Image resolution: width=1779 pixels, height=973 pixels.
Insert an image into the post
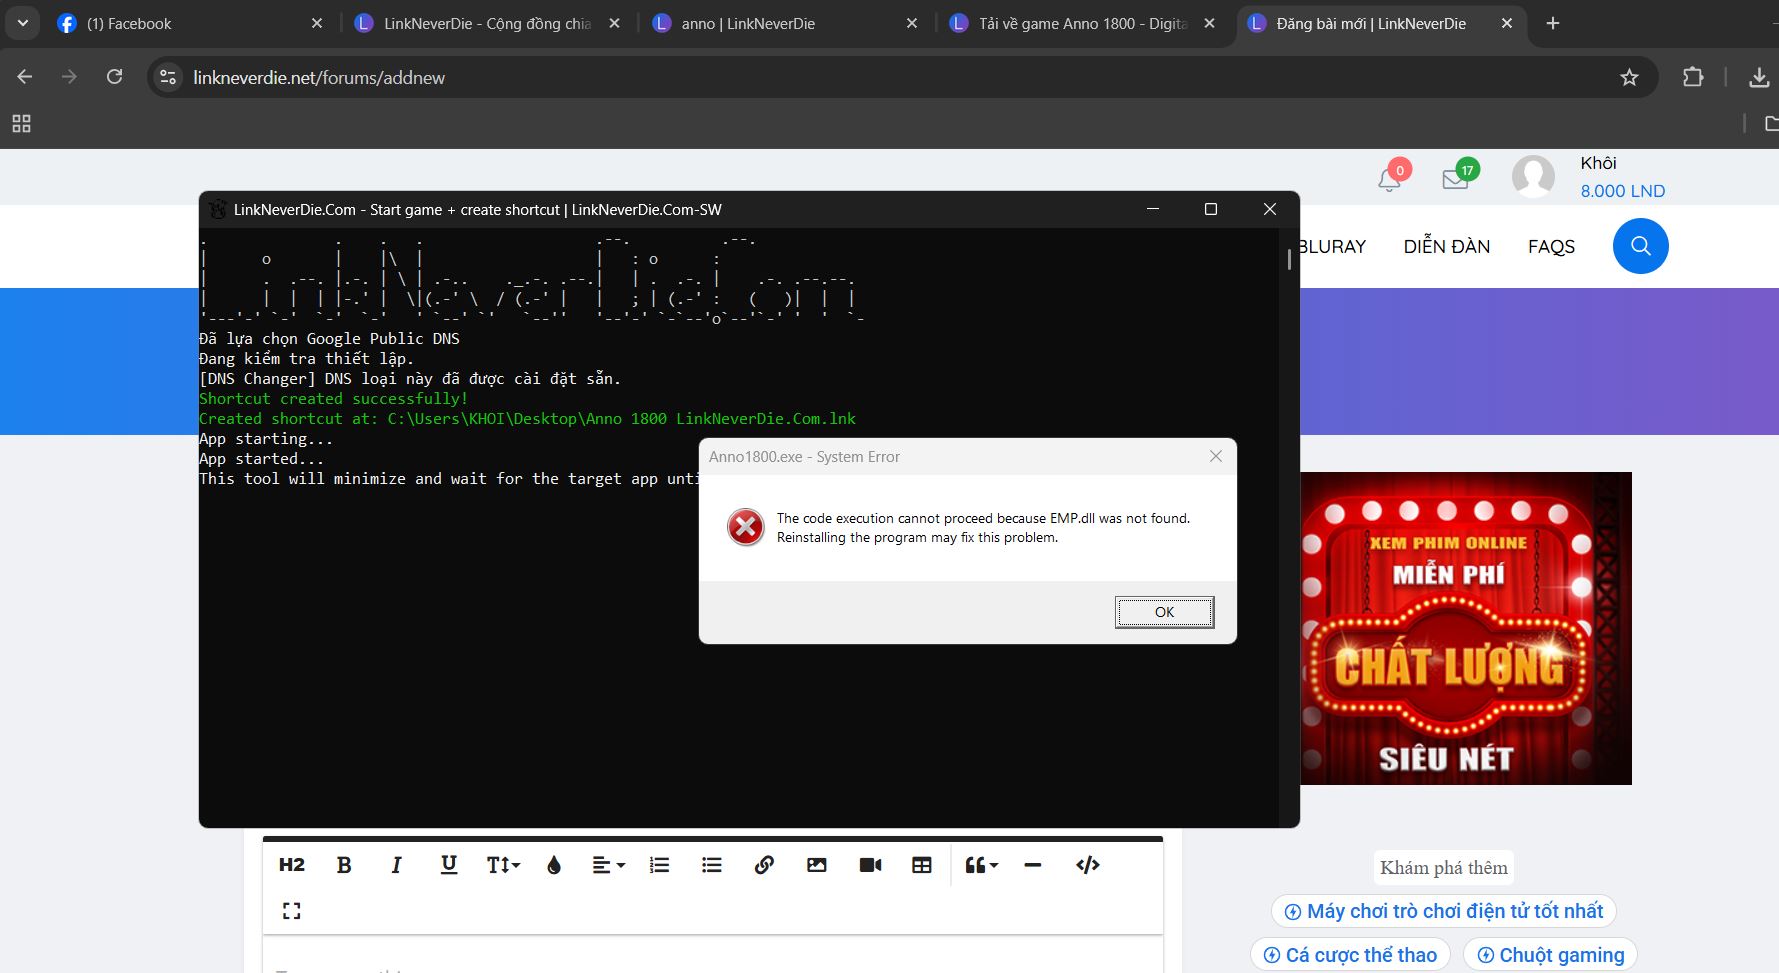[817, 865]
